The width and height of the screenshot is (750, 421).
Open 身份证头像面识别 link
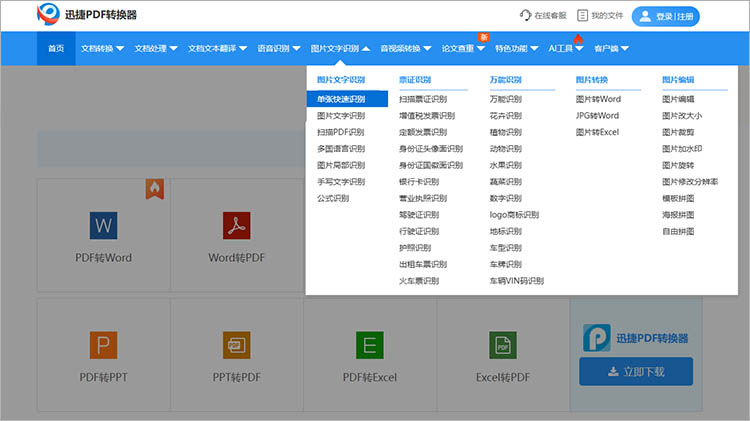coord(431,149)
